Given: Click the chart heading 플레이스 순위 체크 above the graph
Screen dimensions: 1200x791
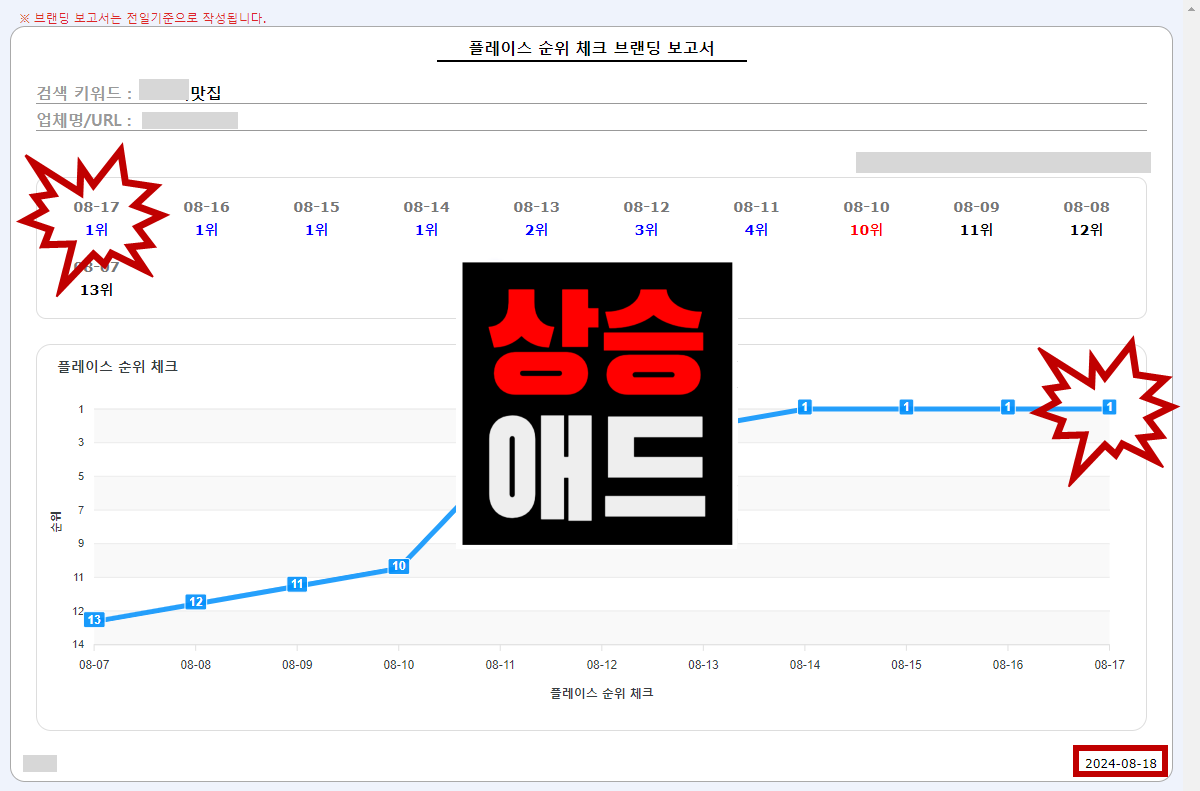Looking at the screenshot, I should point(118,367).
